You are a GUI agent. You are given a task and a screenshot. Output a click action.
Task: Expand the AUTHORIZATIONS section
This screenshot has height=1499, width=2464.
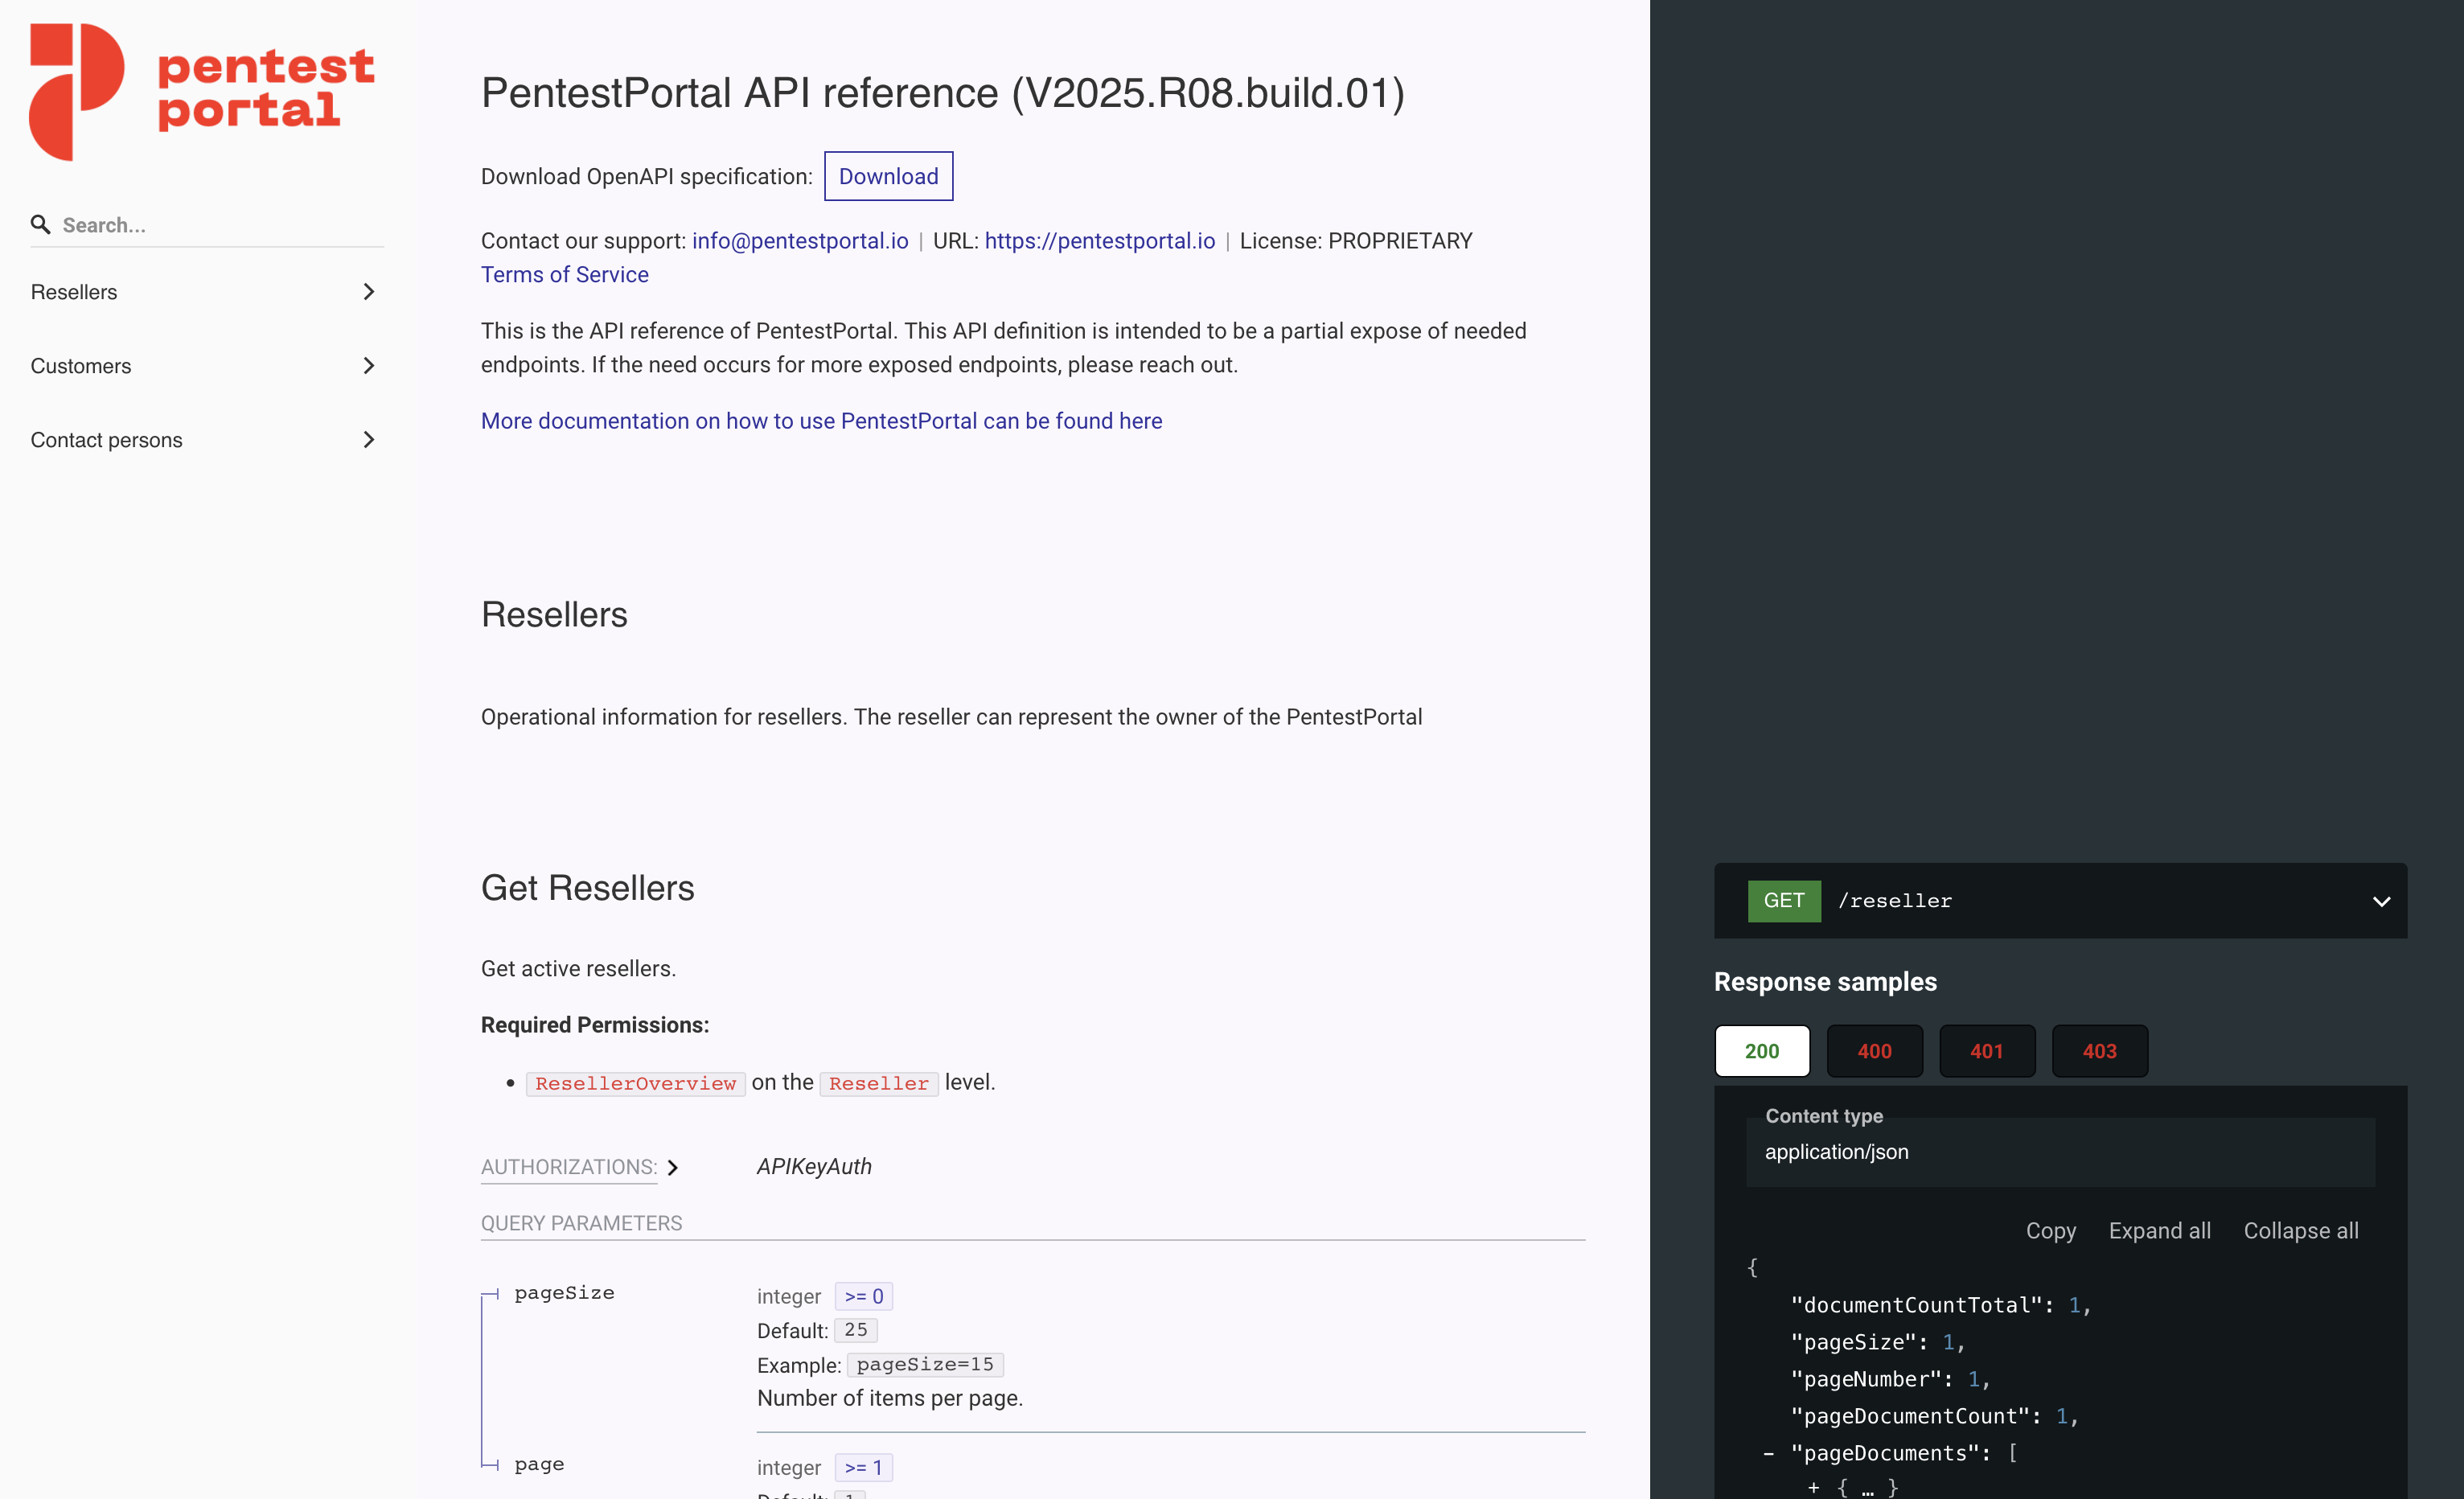tap(580, 1167)
